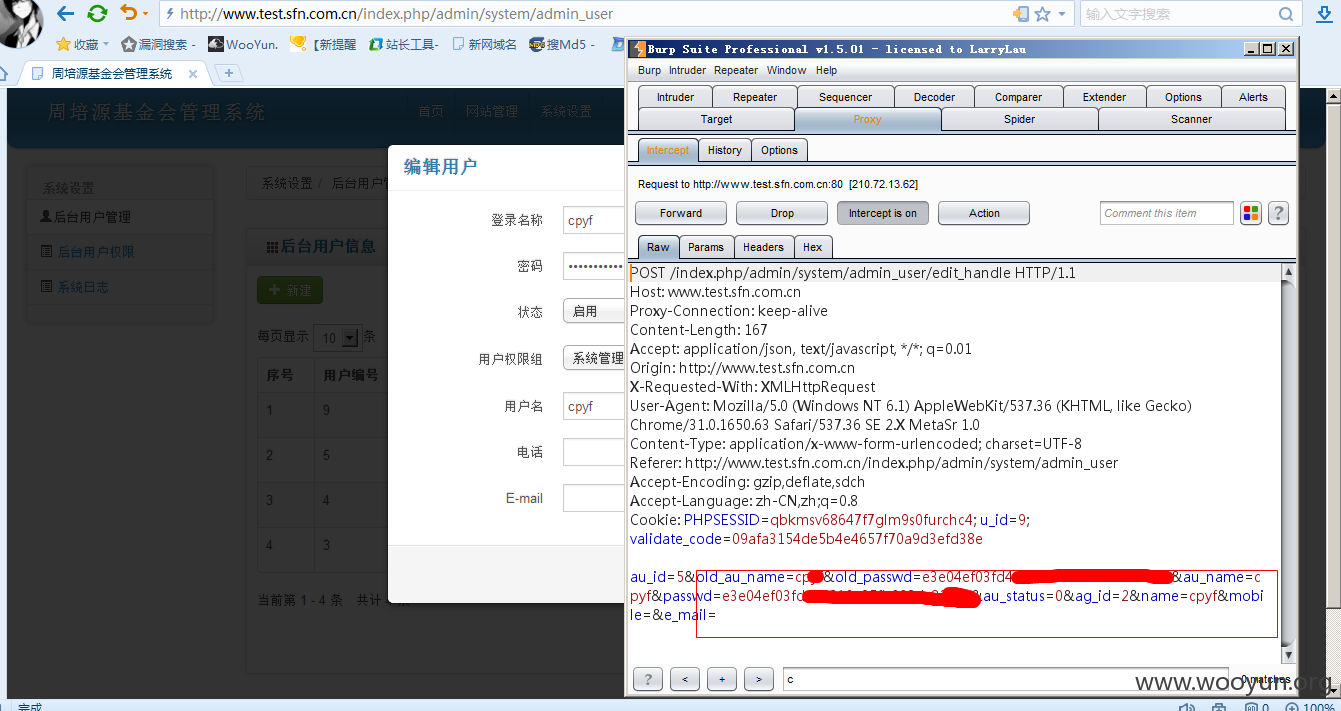Open WooYun bookmark

pos(243,44)
